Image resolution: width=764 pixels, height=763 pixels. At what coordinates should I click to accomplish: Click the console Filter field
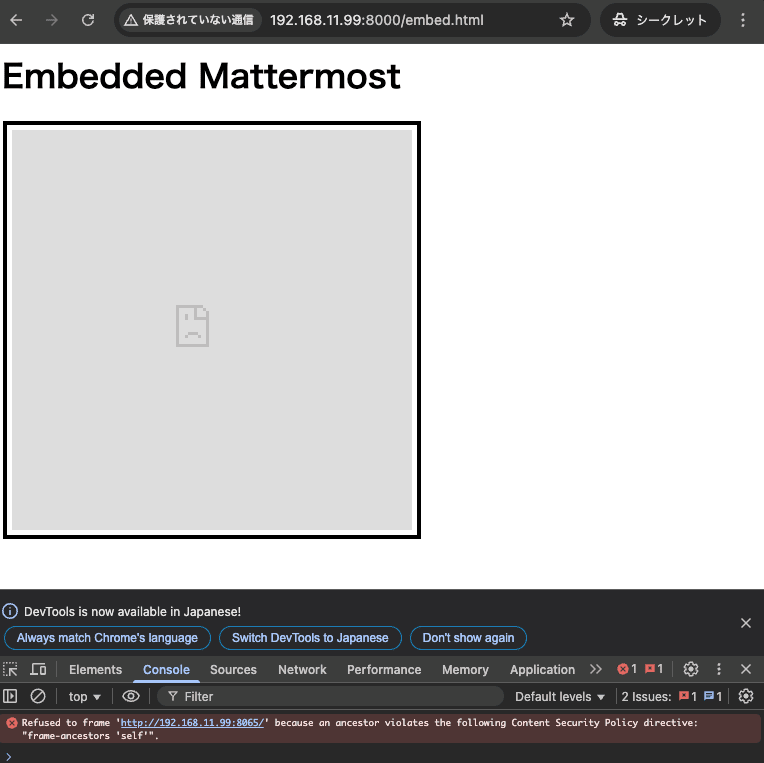tap(330, 697)
